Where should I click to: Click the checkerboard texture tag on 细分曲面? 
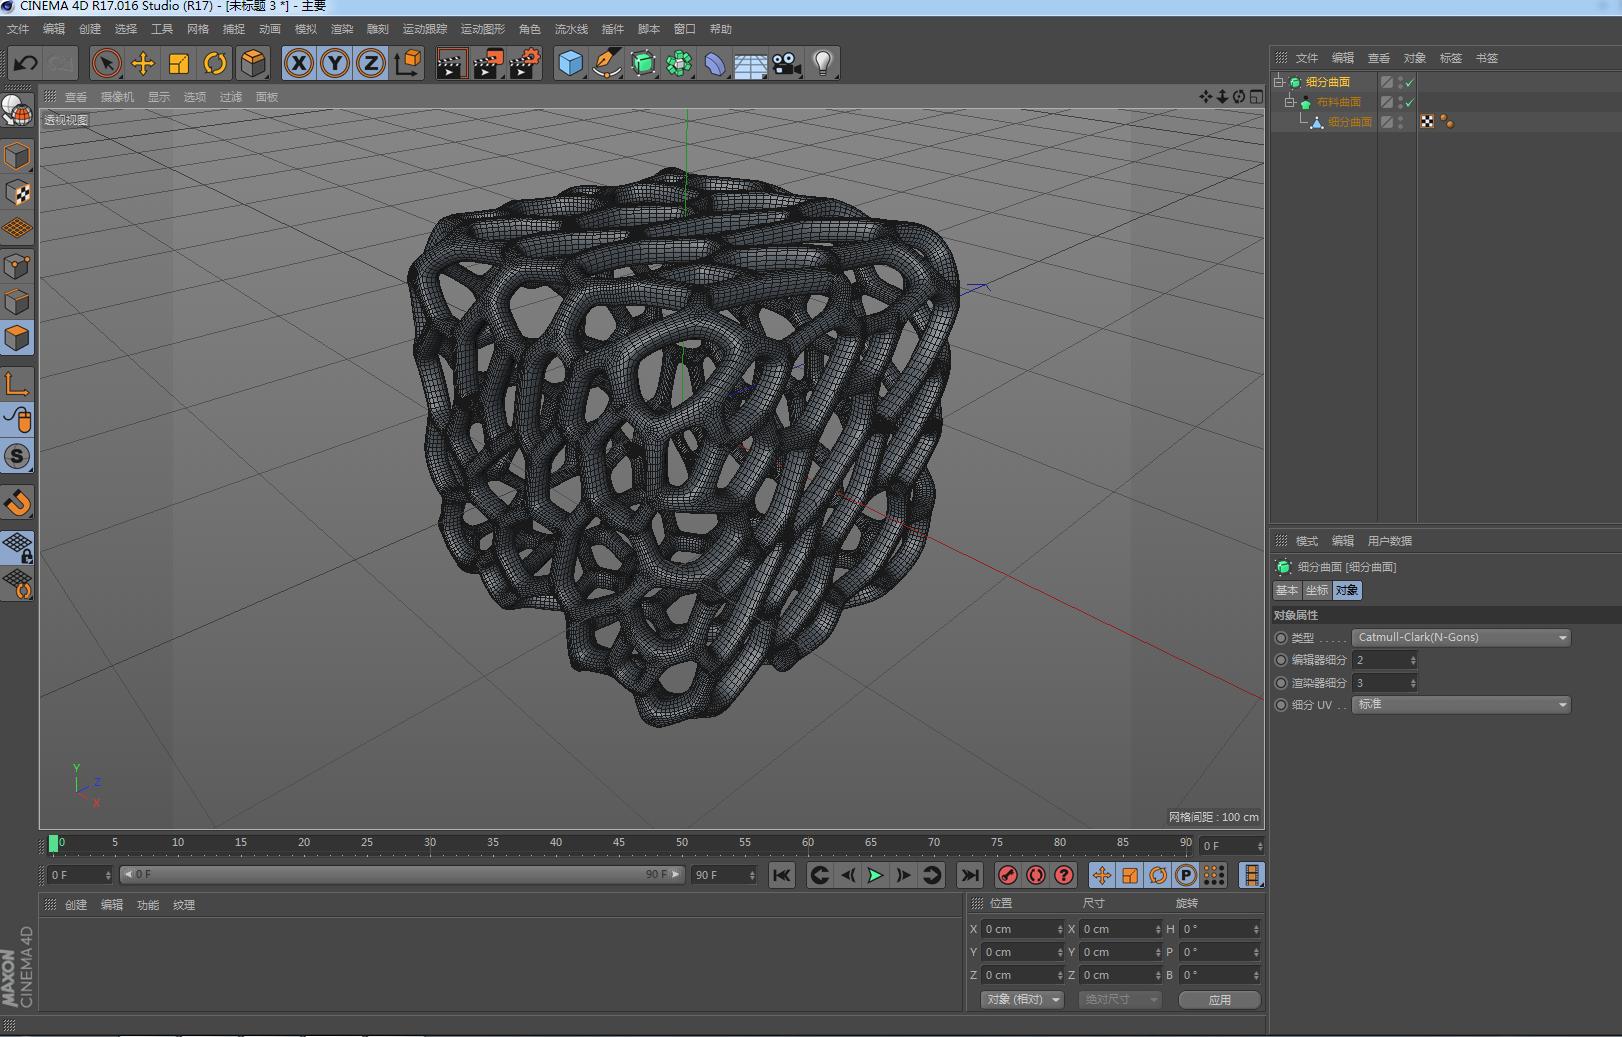pyautogui.click(x=1428, y=121)
